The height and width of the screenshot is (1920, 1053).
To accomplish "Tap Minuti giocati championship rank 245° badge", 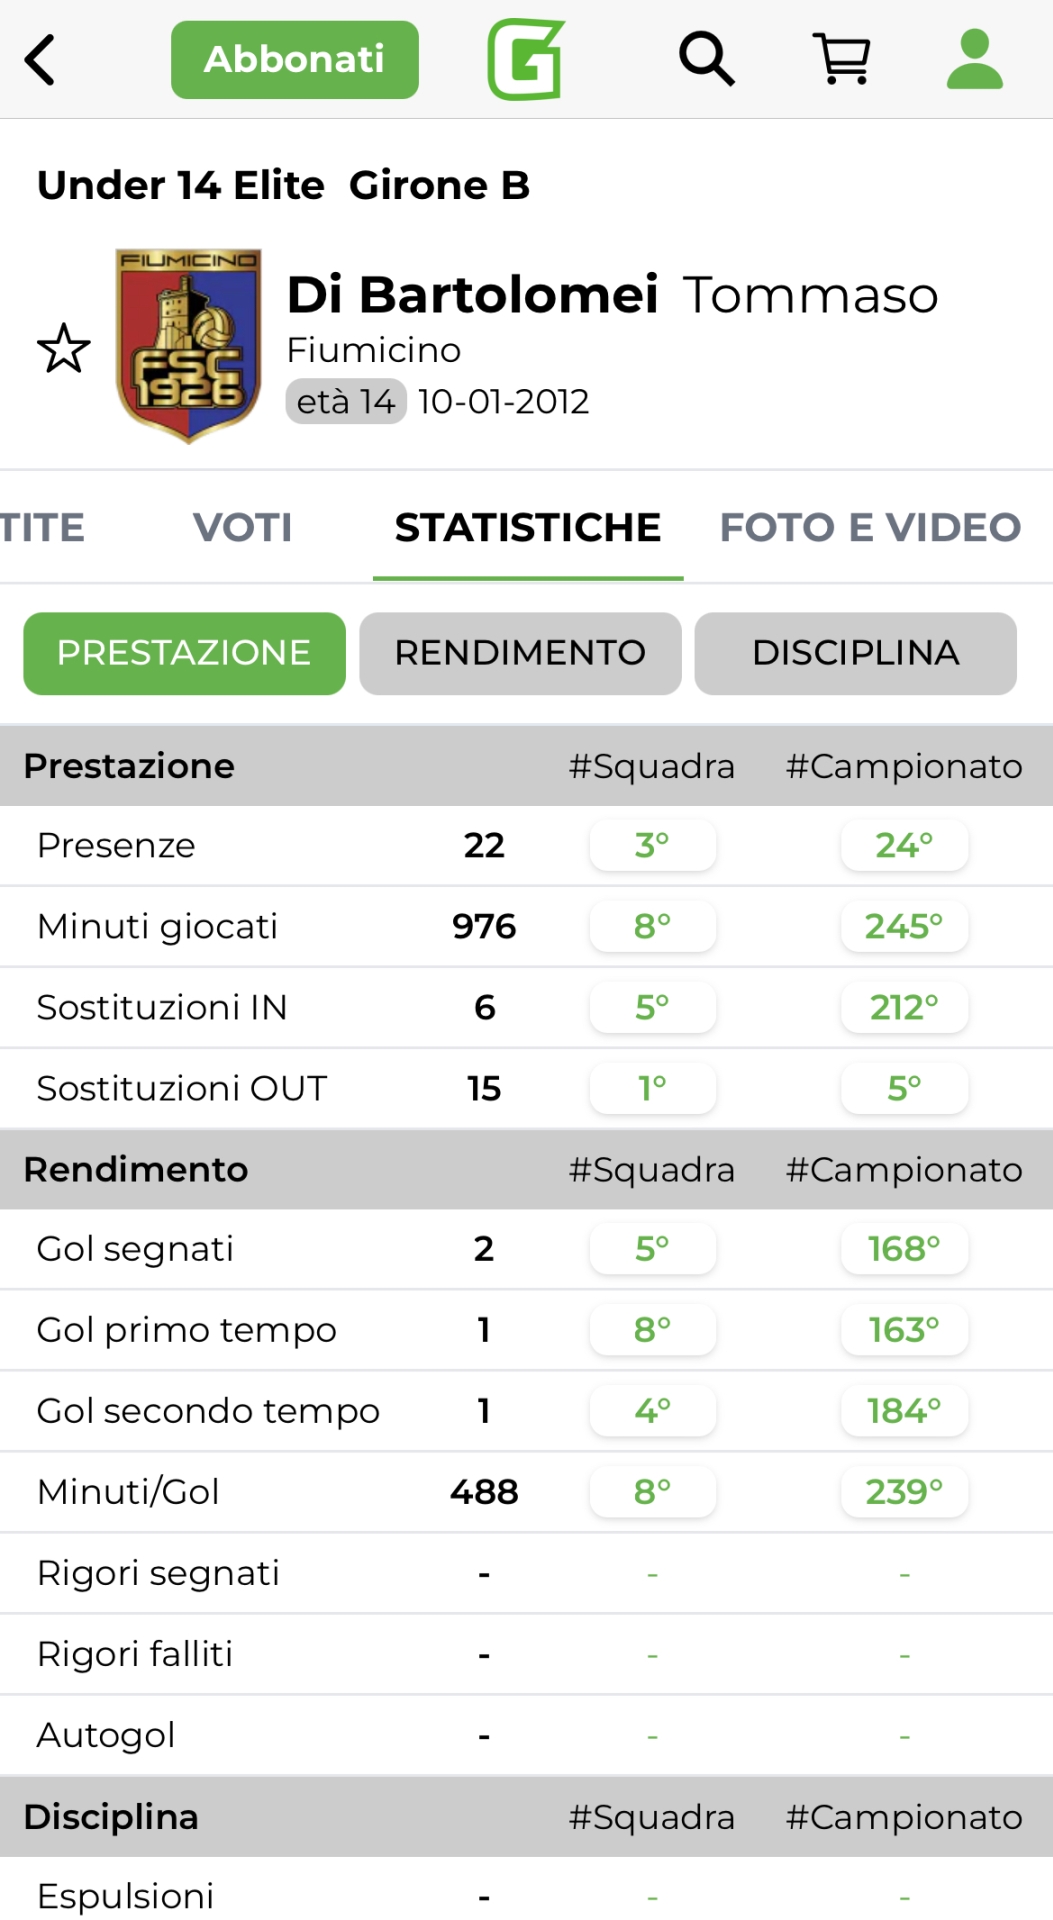I will (904, 927).
